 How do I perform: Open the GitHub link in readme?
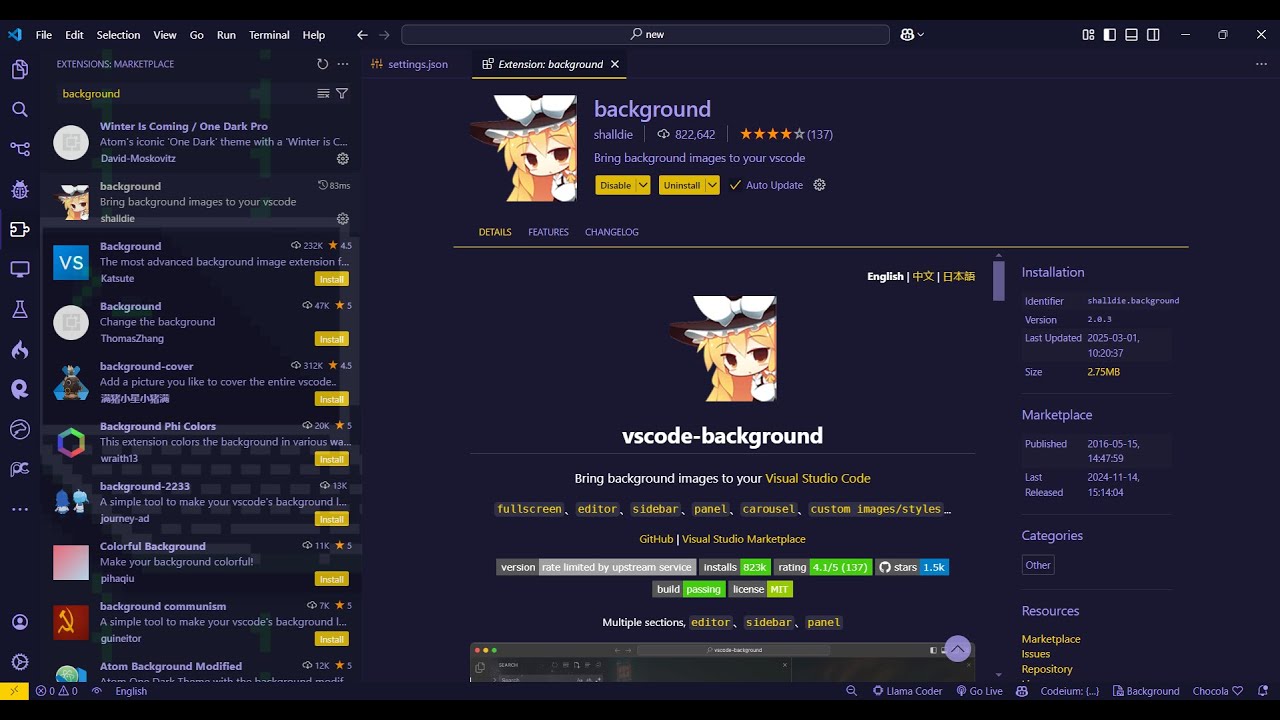(x=656, y=539)
